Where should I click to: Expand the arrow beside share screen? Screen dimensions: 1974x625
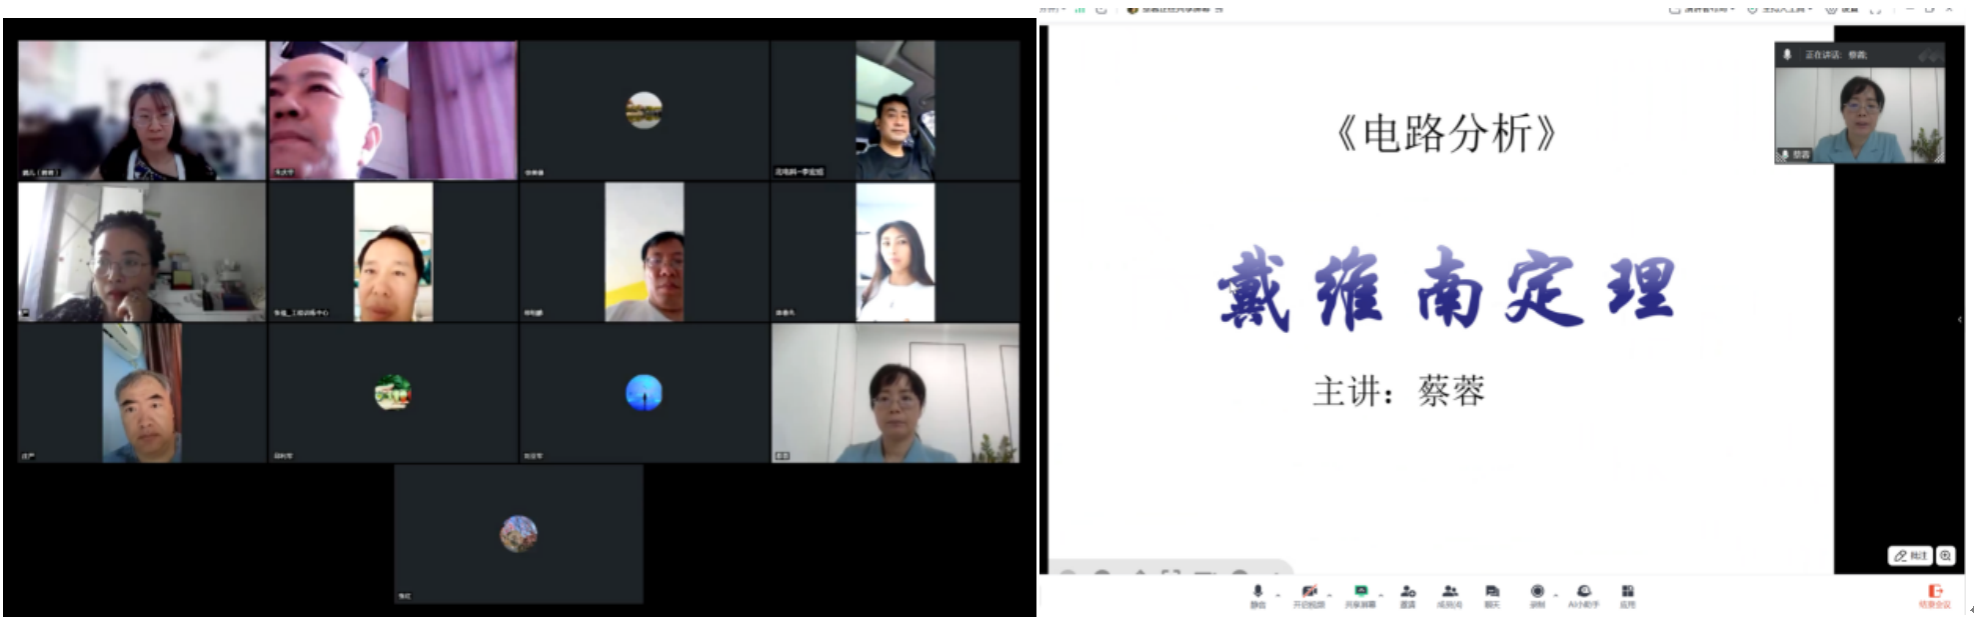(x=1381, y=595)
